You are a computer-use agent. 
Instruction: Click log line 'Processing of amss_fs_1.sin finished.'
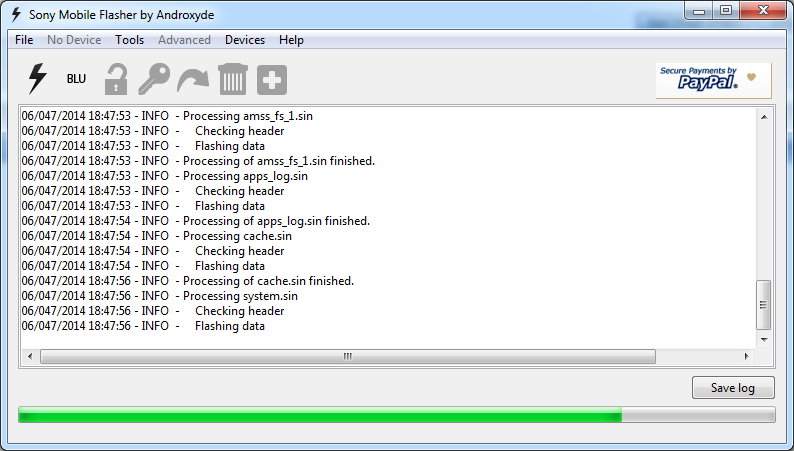tap(198, 161)
